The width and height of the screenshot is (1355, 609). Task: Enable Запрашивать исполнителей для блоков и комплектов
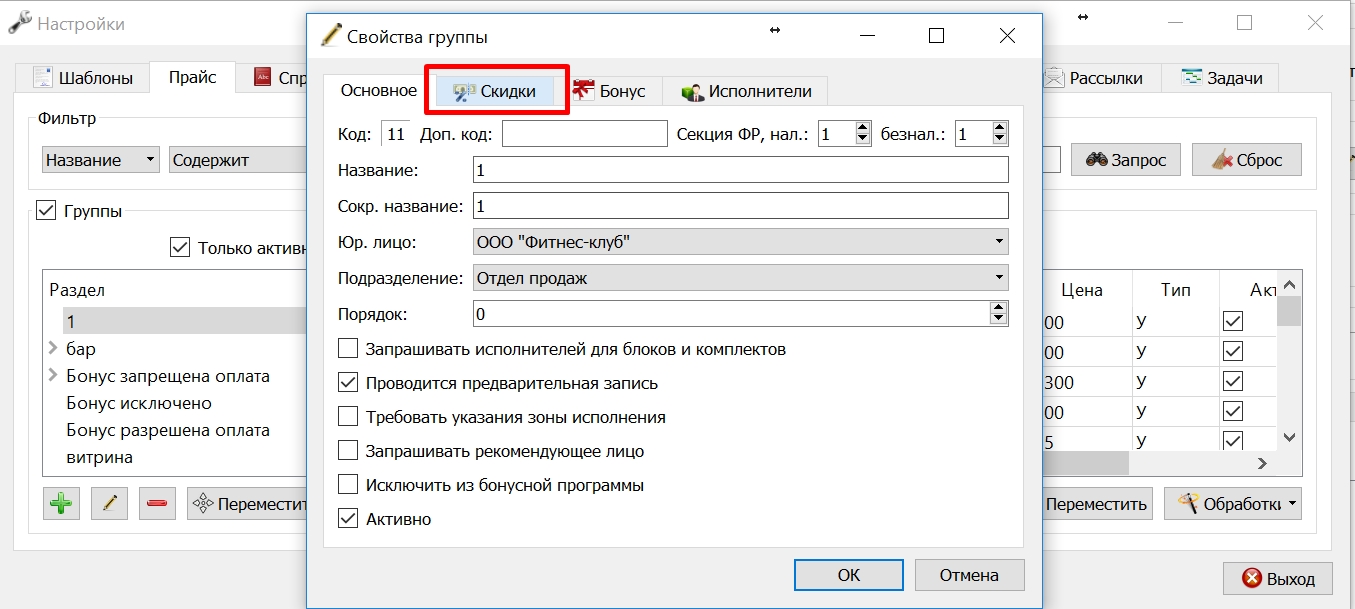tap(348, 349)
